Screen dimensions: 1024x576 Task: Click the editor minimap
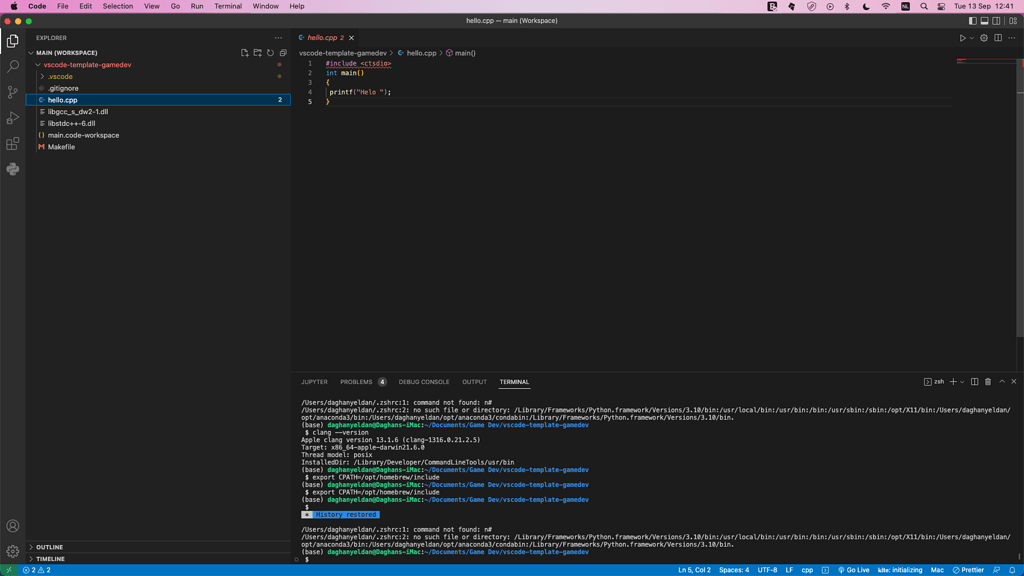point(986,63)
